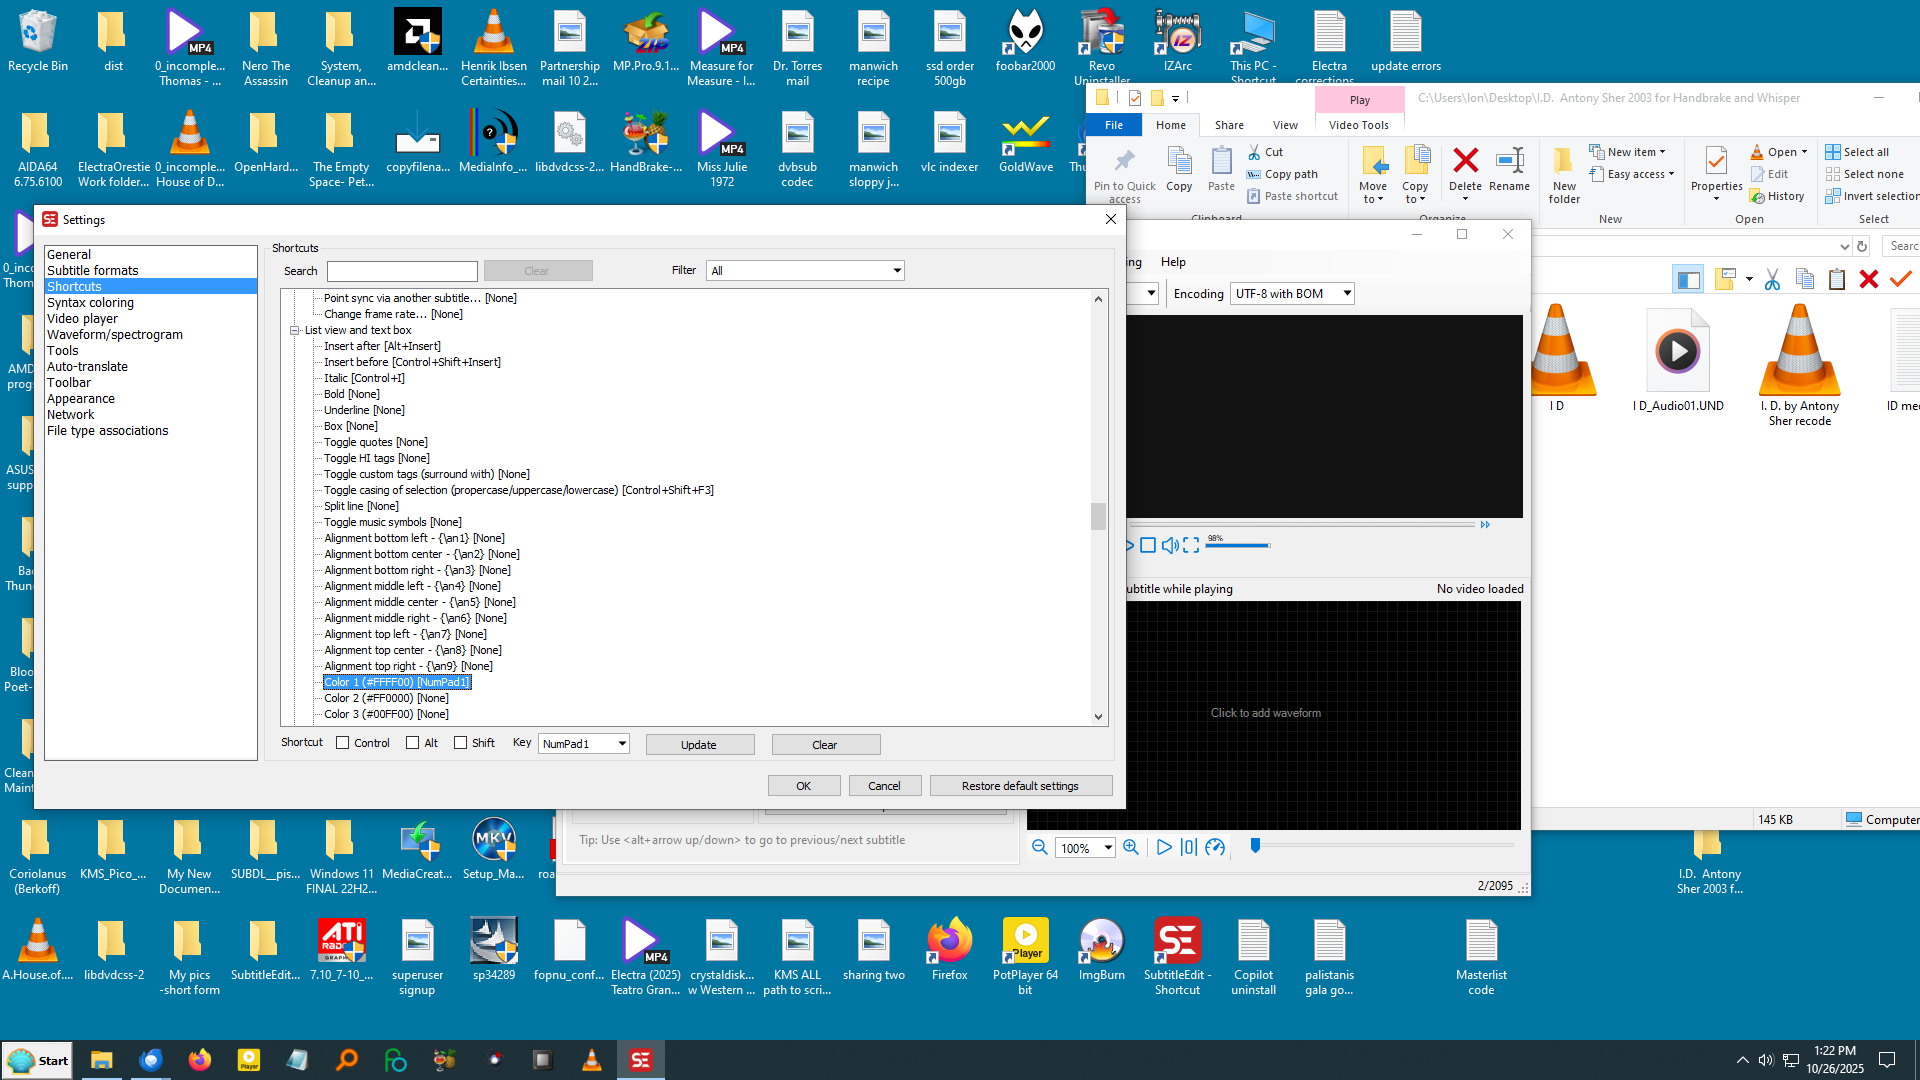This screenshot has height=1080, width=1920.
Task: Collapse the List view and text box node
Action: click(295, 330)
